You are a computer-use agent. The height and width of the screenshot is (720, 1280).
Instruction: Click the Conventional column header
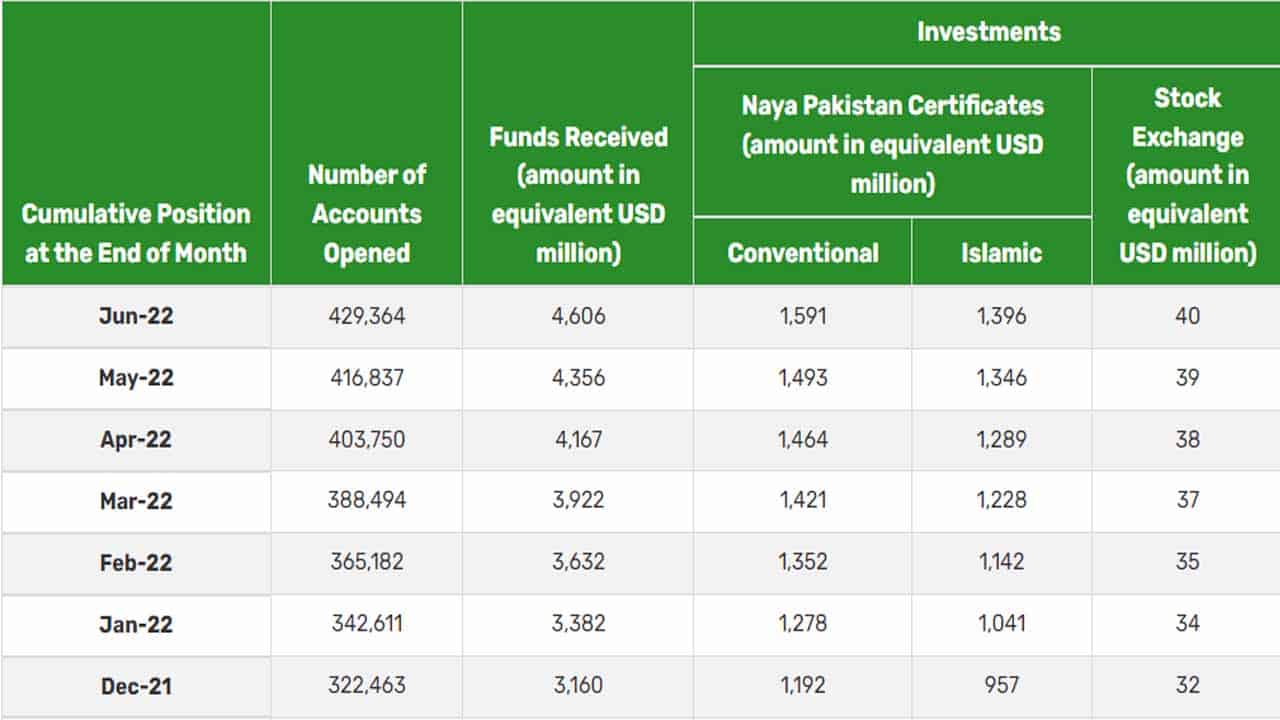coord(803,252)
